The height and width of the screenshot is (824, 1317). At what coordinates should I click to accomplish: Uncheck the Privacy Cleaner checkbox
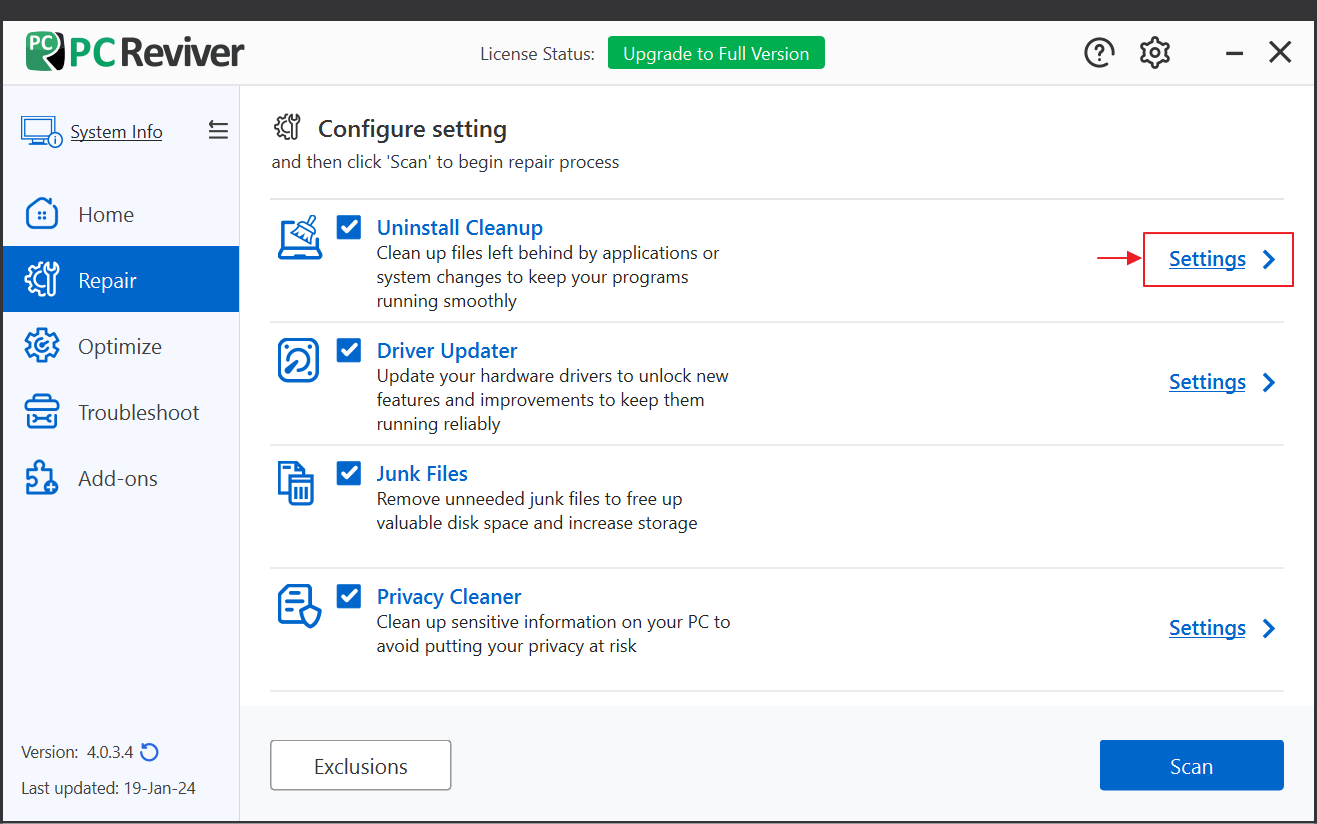(349, 596)
